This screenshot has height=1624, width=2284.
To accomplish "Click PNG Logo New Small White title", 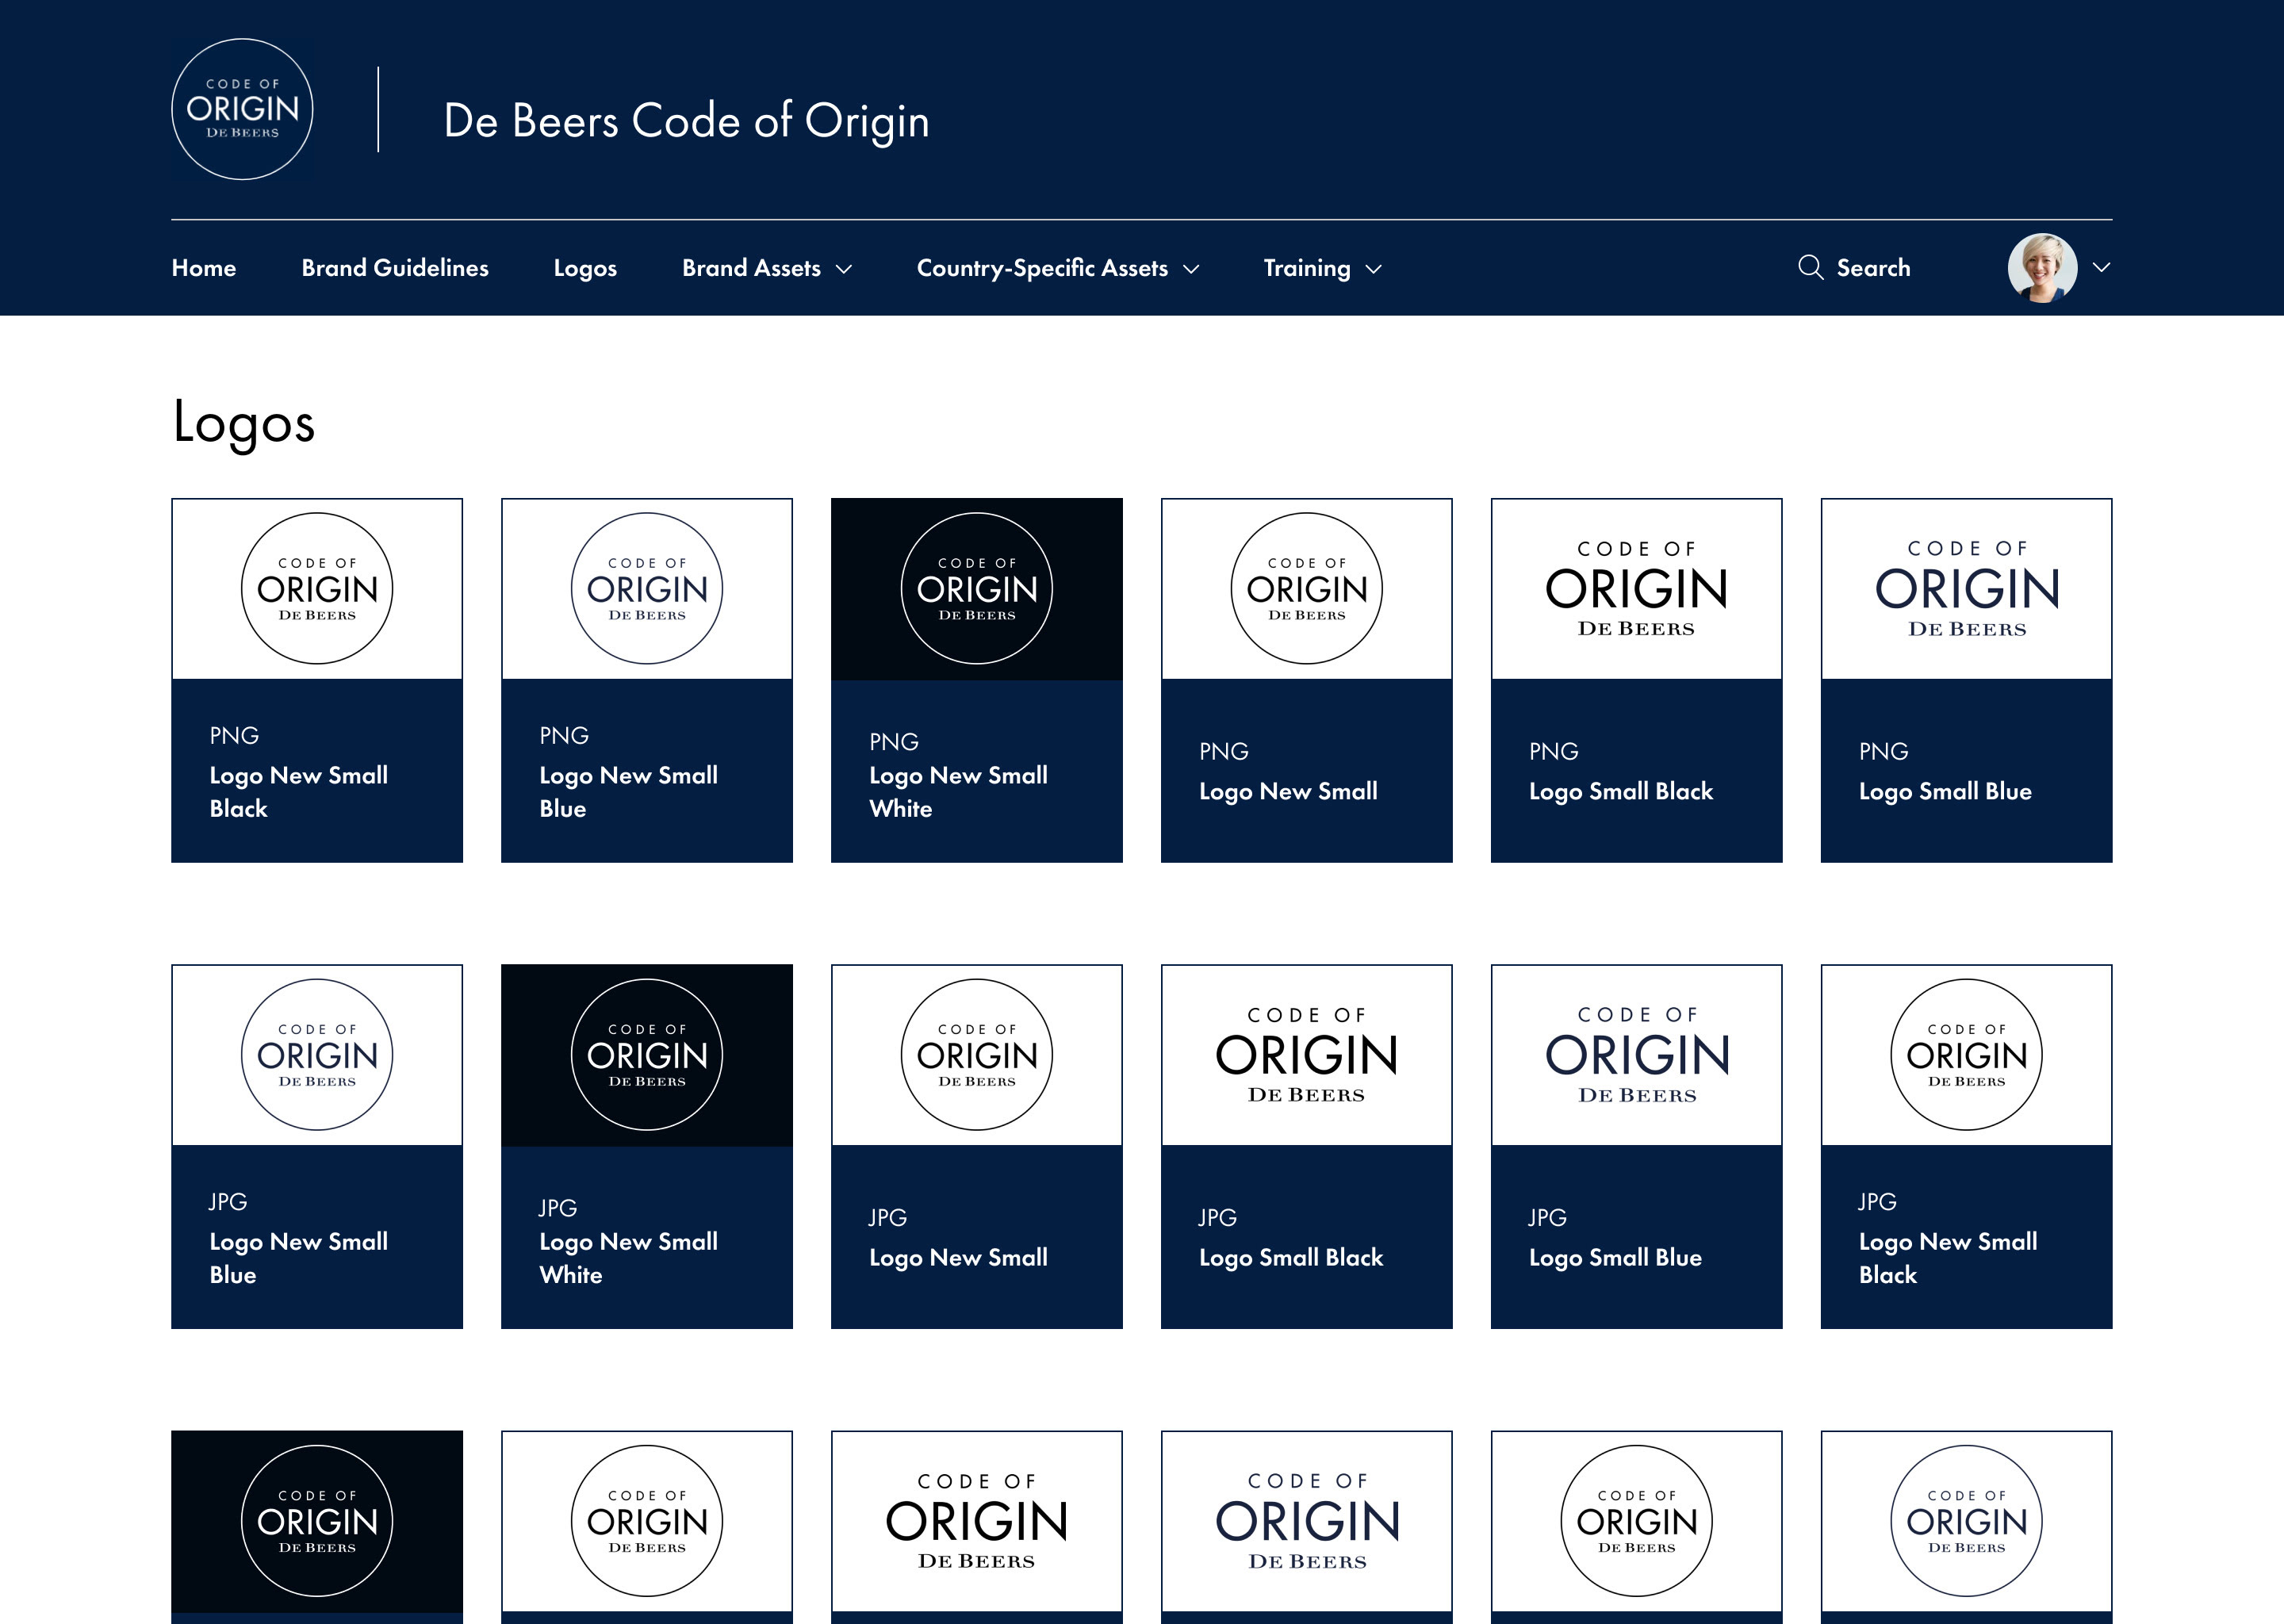I will (959, 792).
